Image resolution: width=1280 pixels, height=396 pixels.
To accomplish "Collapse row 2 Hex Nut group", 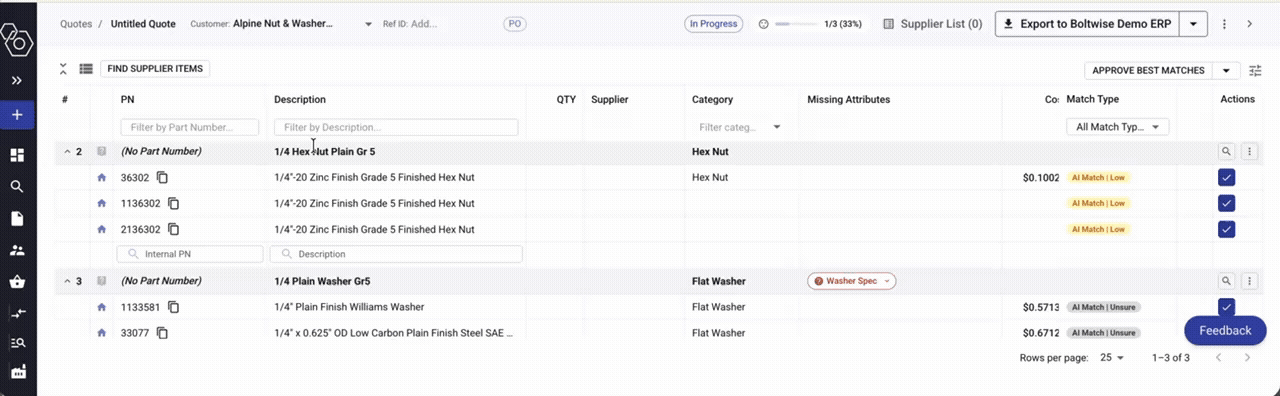I will (67, 152).
